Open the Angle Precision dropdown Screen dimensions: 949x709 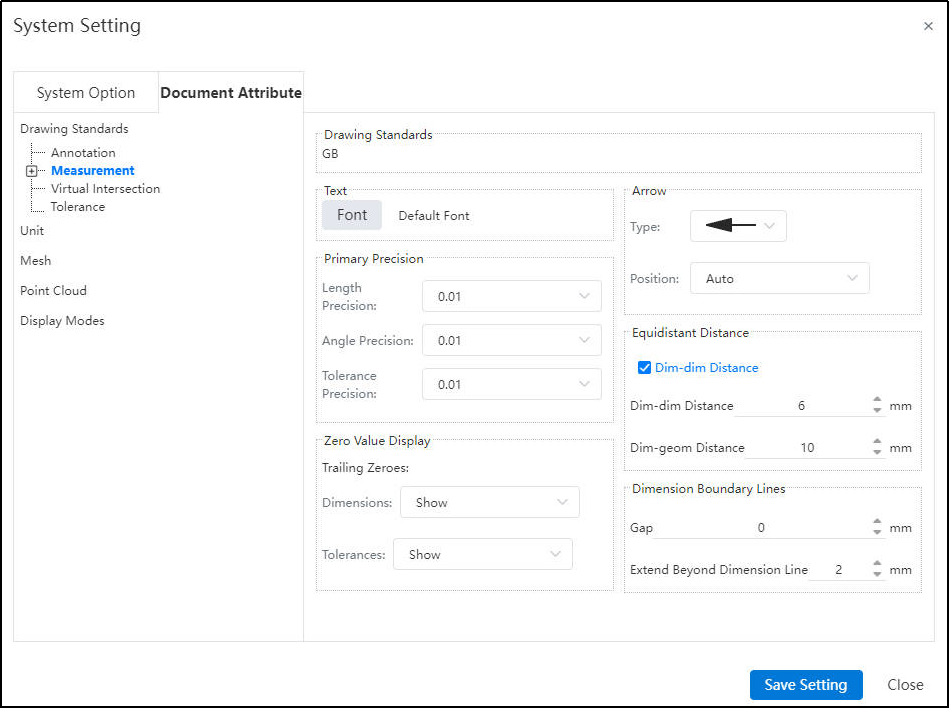511,340
